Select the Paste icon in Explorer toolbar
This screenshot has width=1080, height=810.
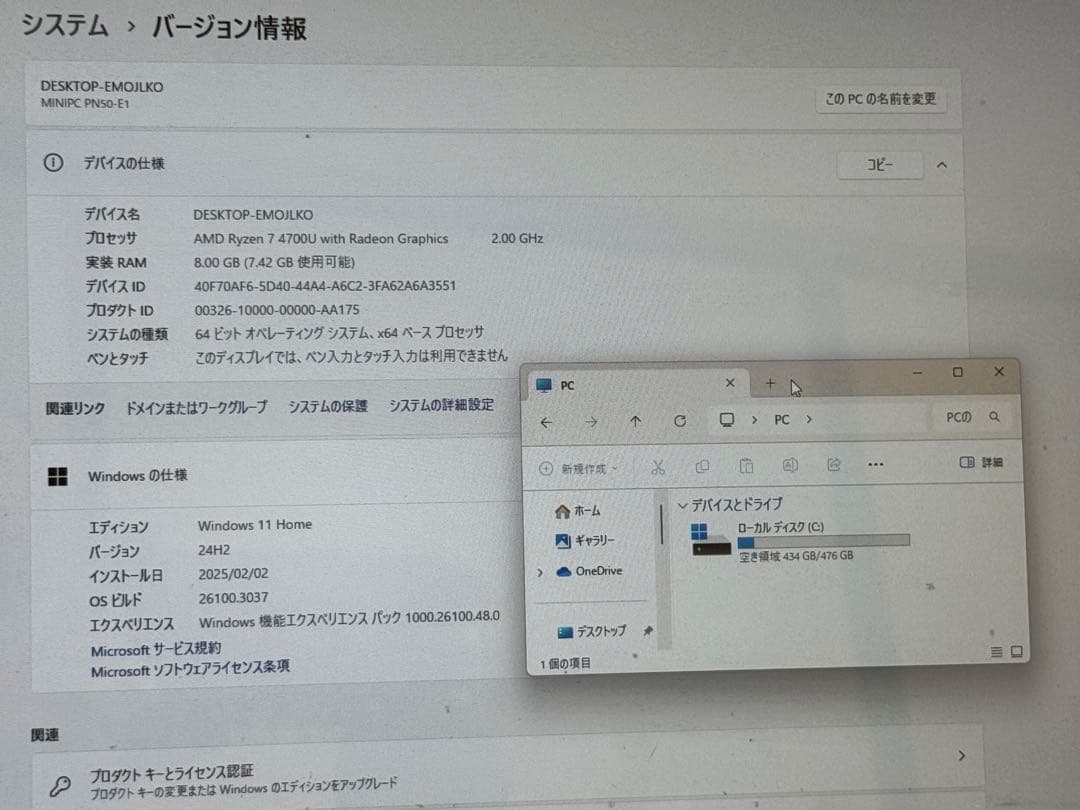745,465
